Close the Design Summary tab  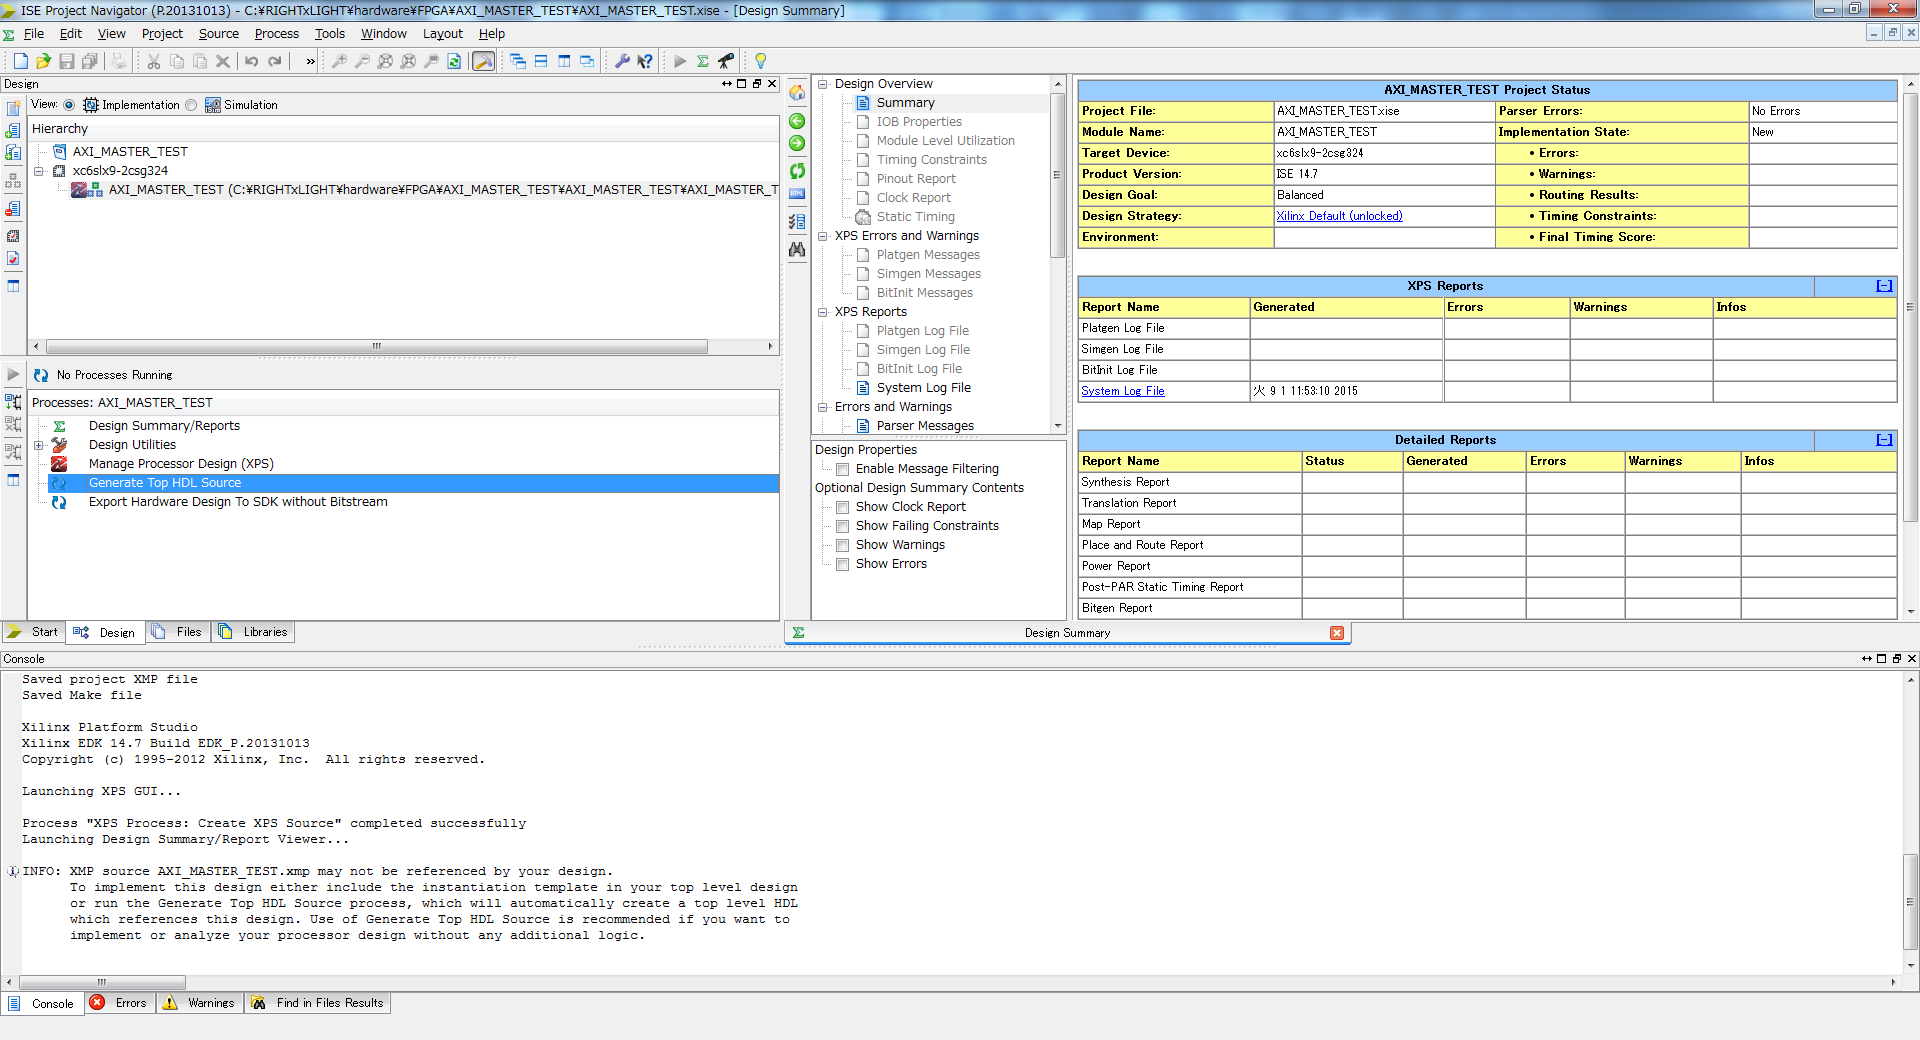[x=1337, y=633]
